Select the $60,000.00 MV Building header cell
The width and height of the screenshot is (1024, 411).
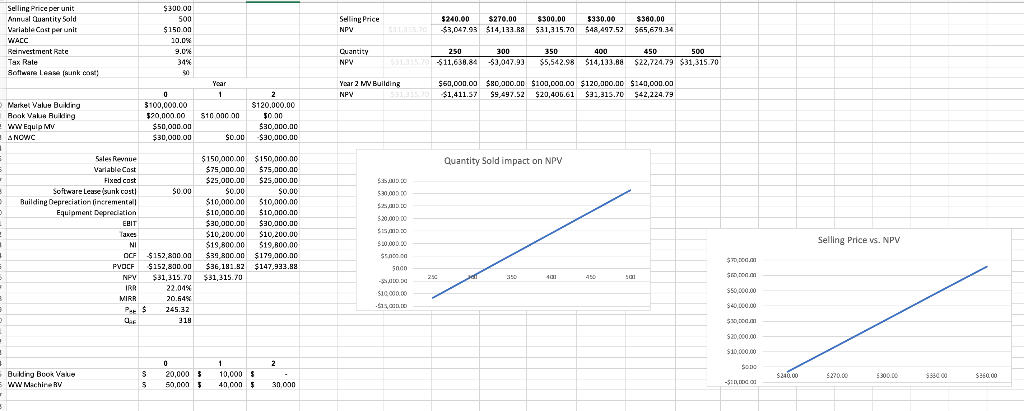pos(456,84)
